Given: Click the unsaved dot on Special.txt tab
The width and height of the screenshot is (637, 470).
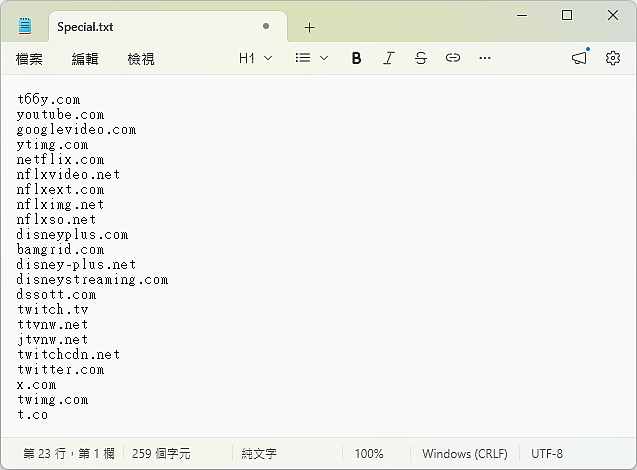Looking at the screenshot, I should (266, 26).
